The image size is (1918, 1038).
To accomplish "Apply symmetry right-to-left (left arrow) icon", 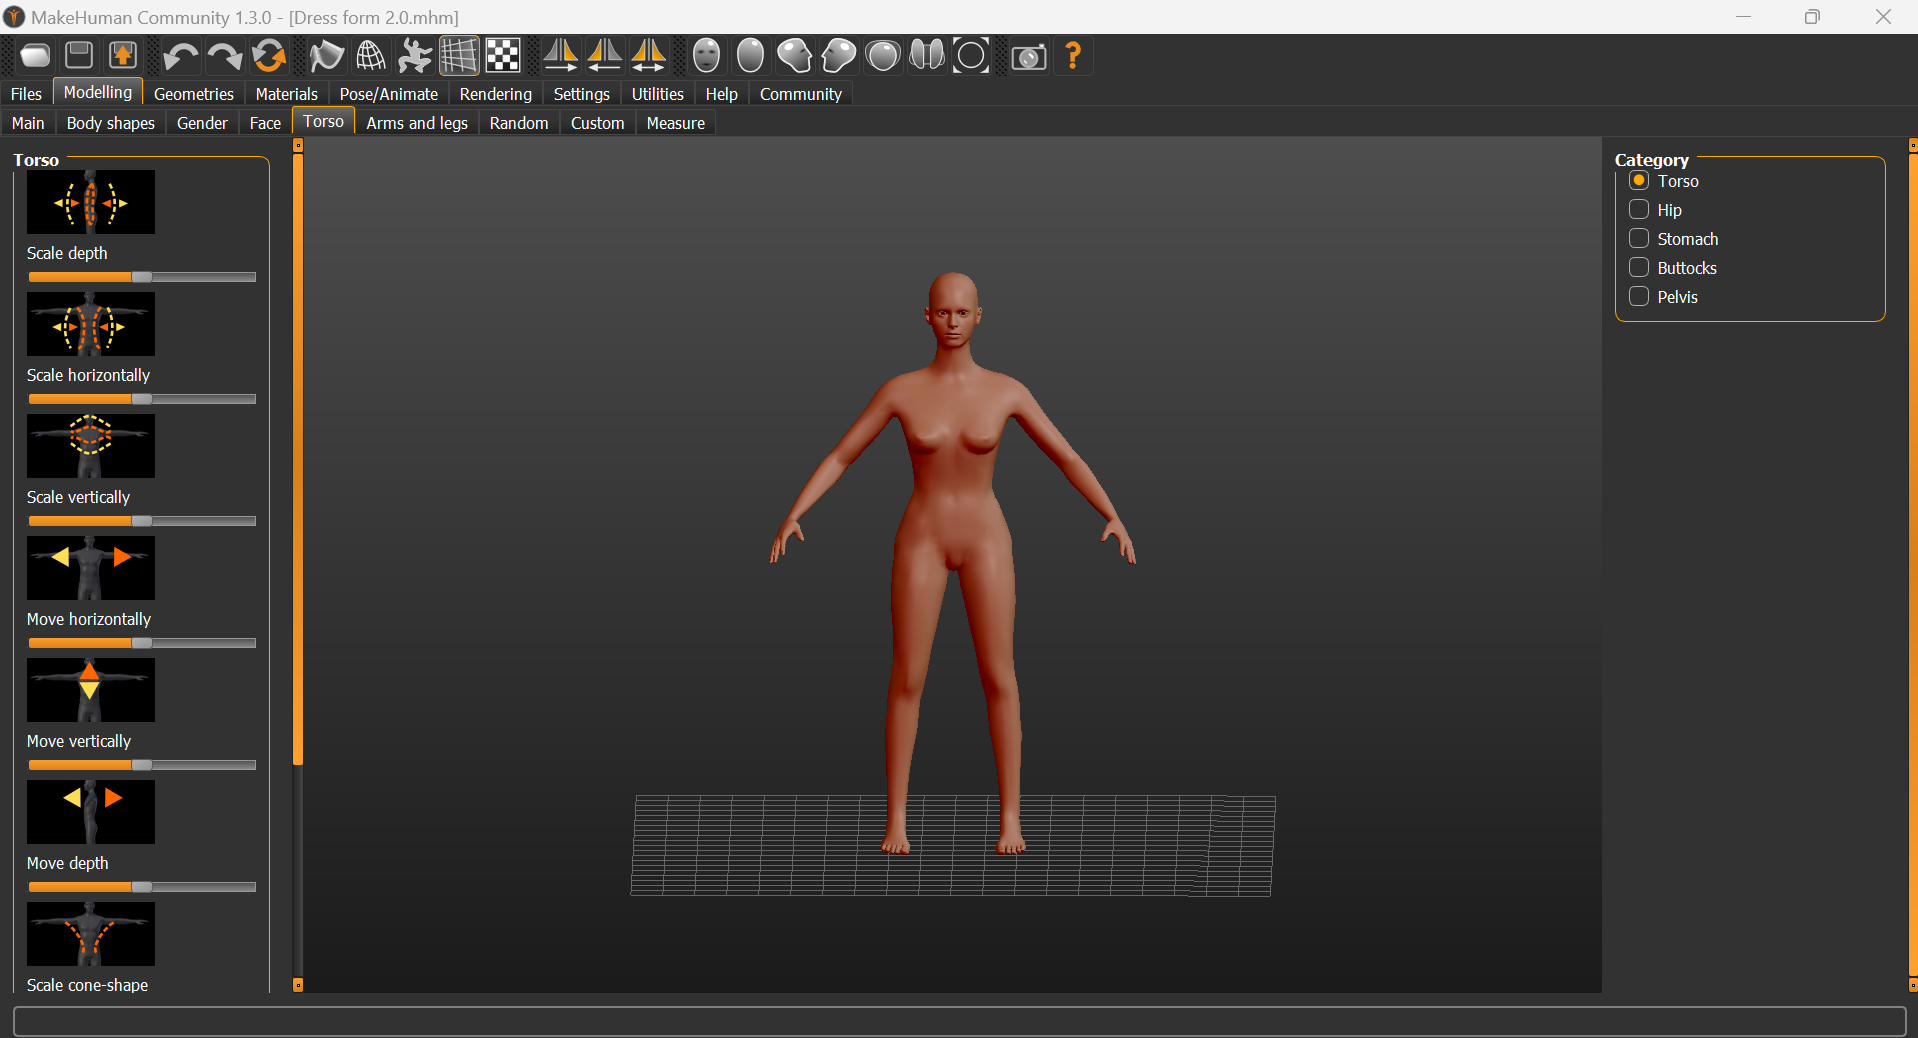I will tap(604, 56).
